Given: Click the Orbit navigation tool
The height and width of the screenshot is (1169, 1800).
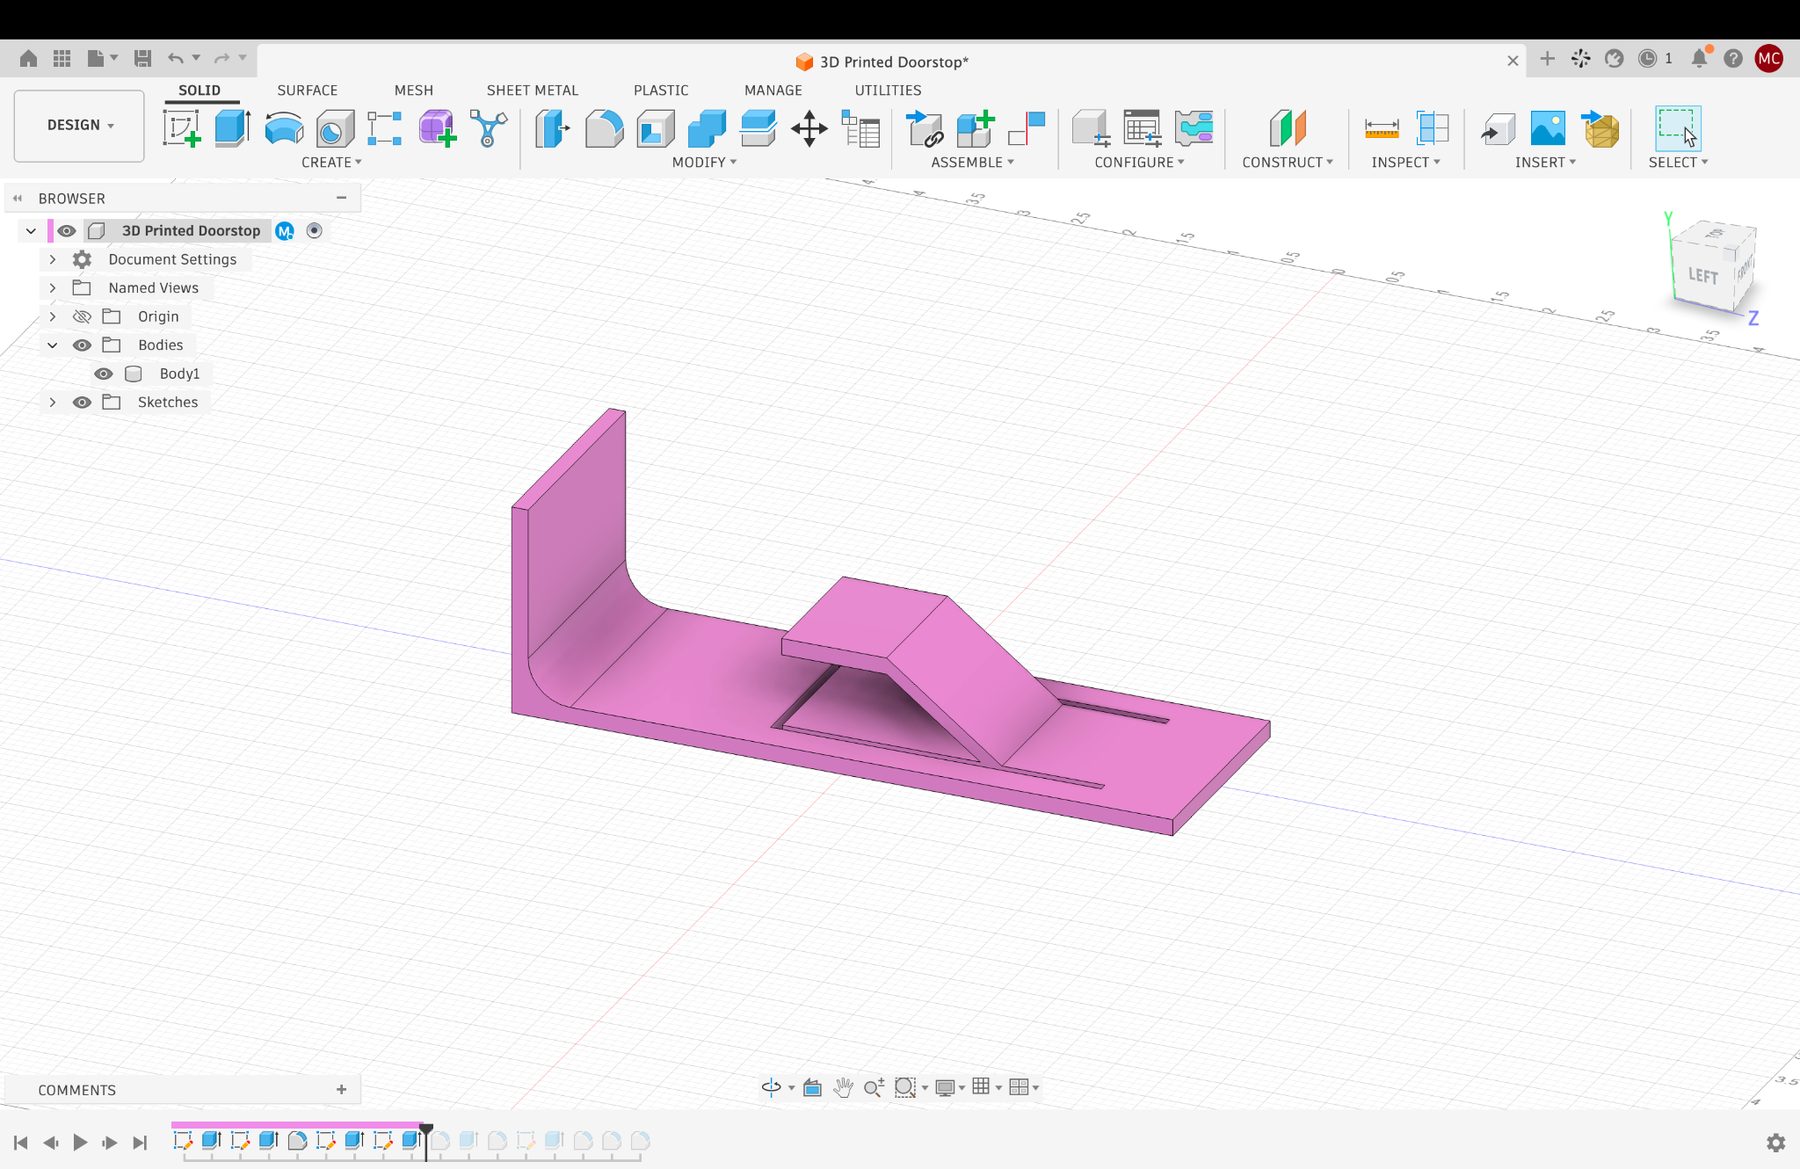Looking at the screenshot, I should pyautogui.click(x=771, y=1087).
